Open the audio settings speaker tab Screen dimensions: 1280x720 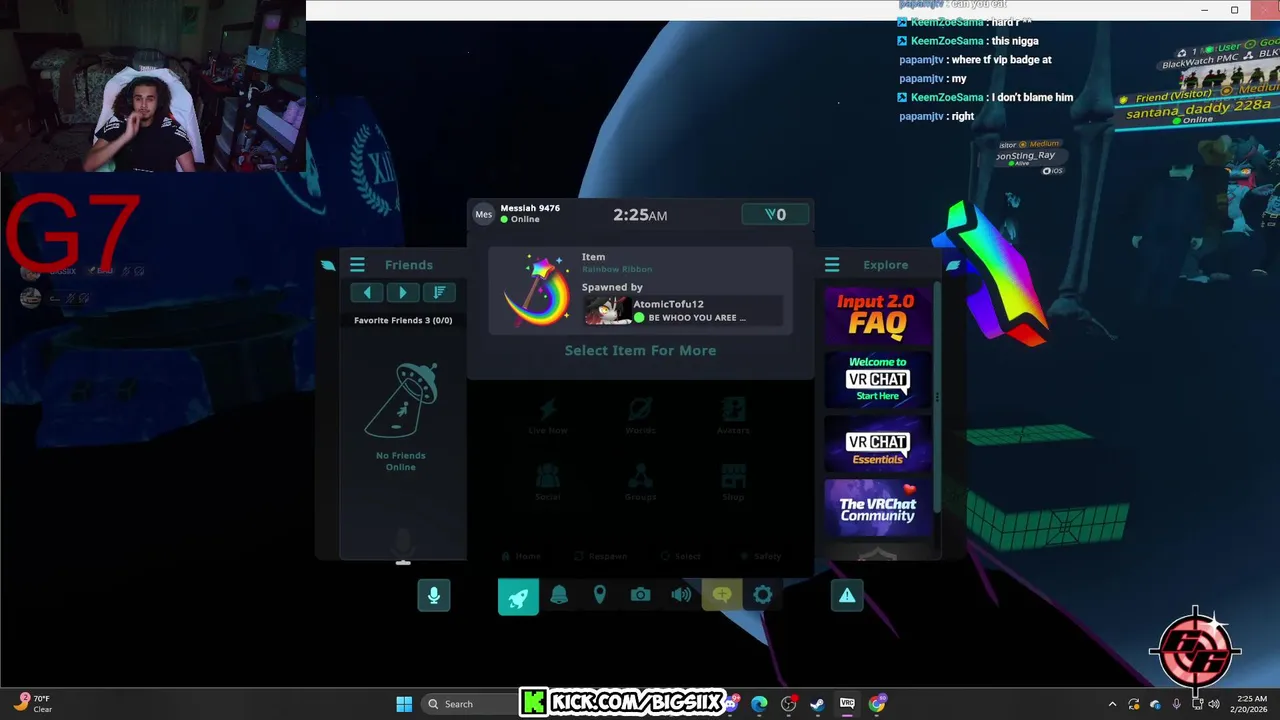click(681, 595)
